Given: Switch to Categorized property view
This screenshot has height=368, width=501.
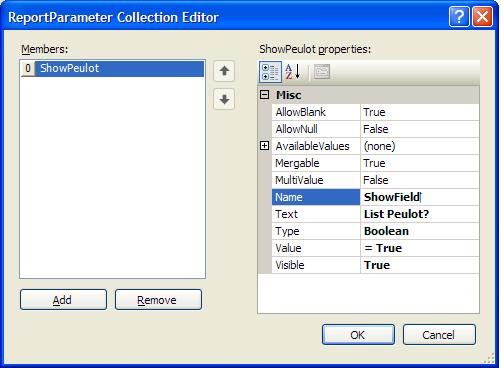Looking at the screenshot, I should [x=270, y=72].
